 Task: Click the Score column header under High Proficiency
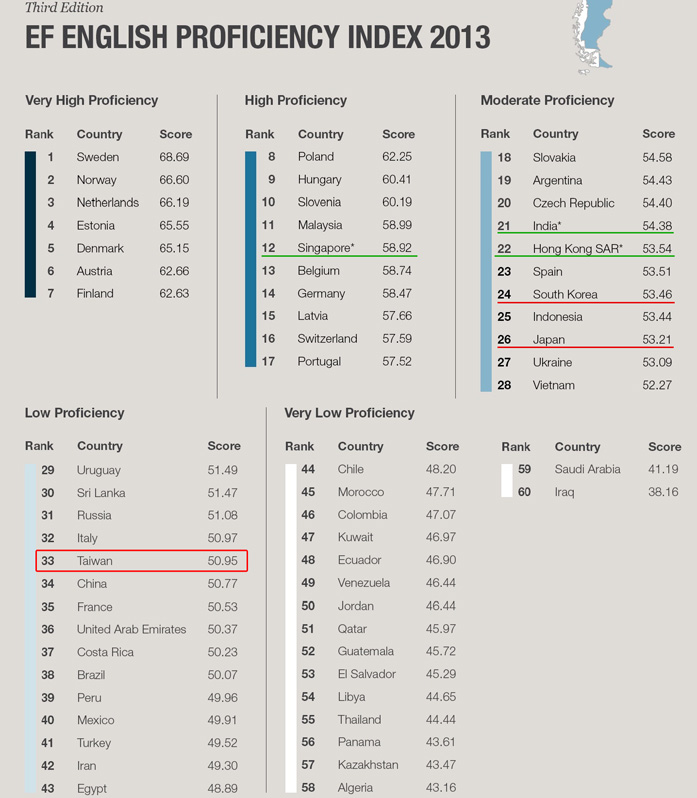click(398, 134)
